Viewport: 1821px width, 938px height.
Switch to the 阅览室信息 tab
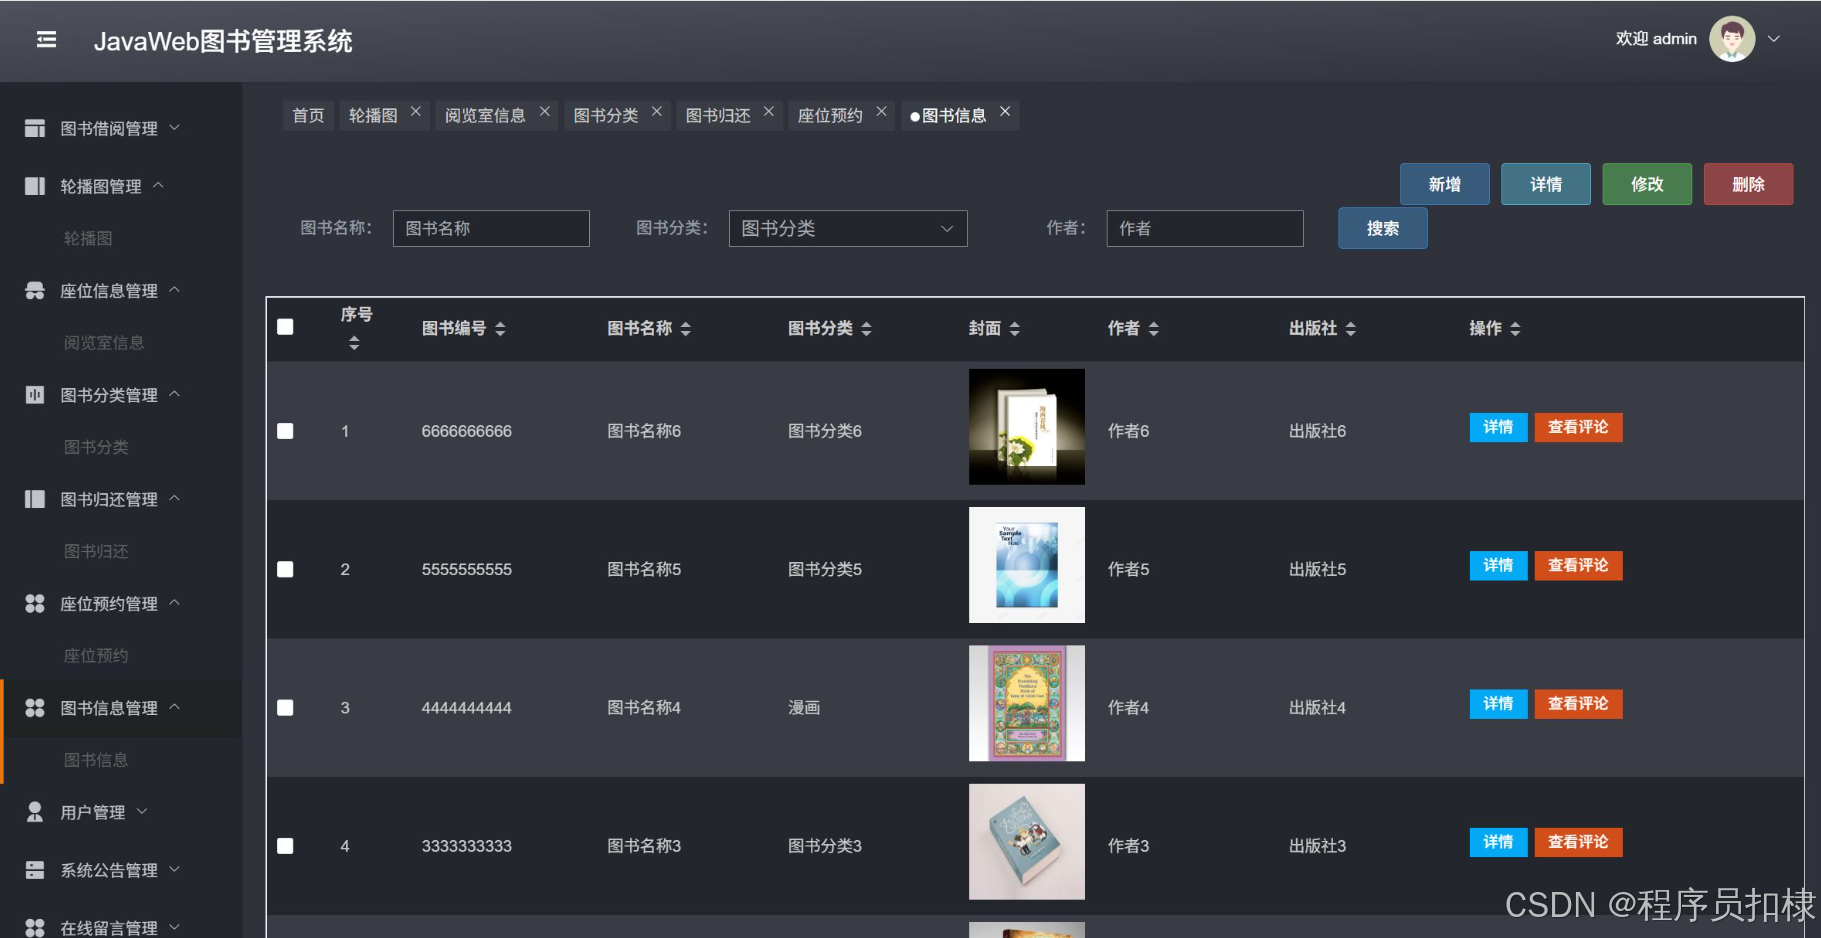coord(485,116)
